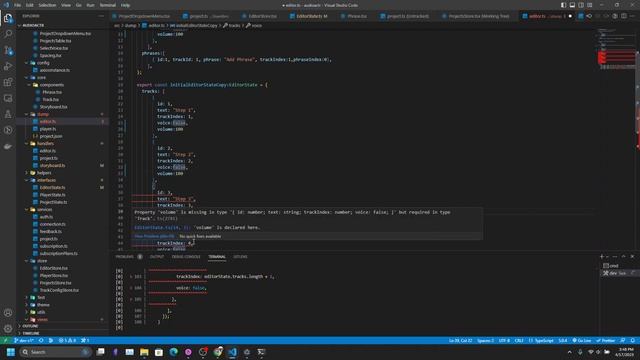Click the editor minimap
This screenshot has height=360, width=640.
coord(616,49)
